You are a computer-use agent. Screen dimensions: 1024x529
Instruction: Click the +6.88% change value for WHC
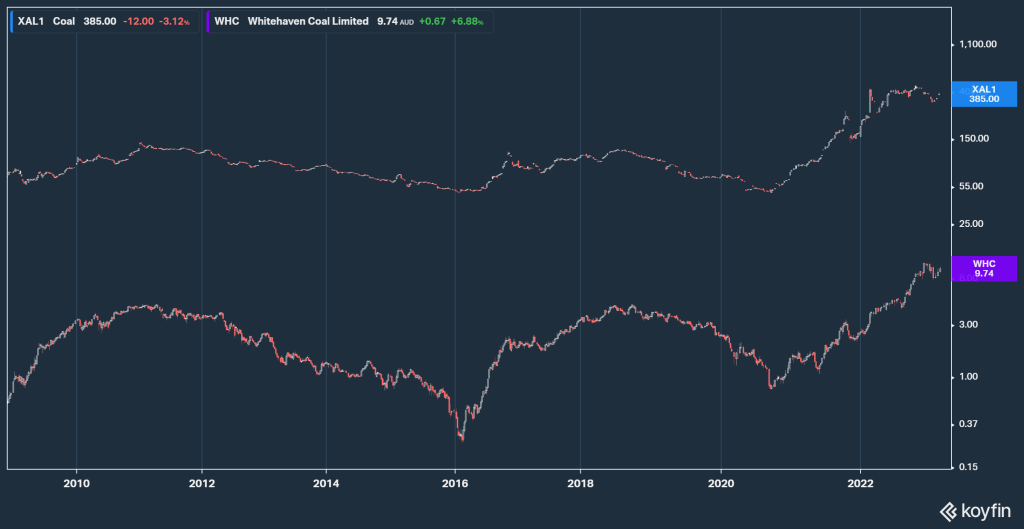click(x=470, y=20)
